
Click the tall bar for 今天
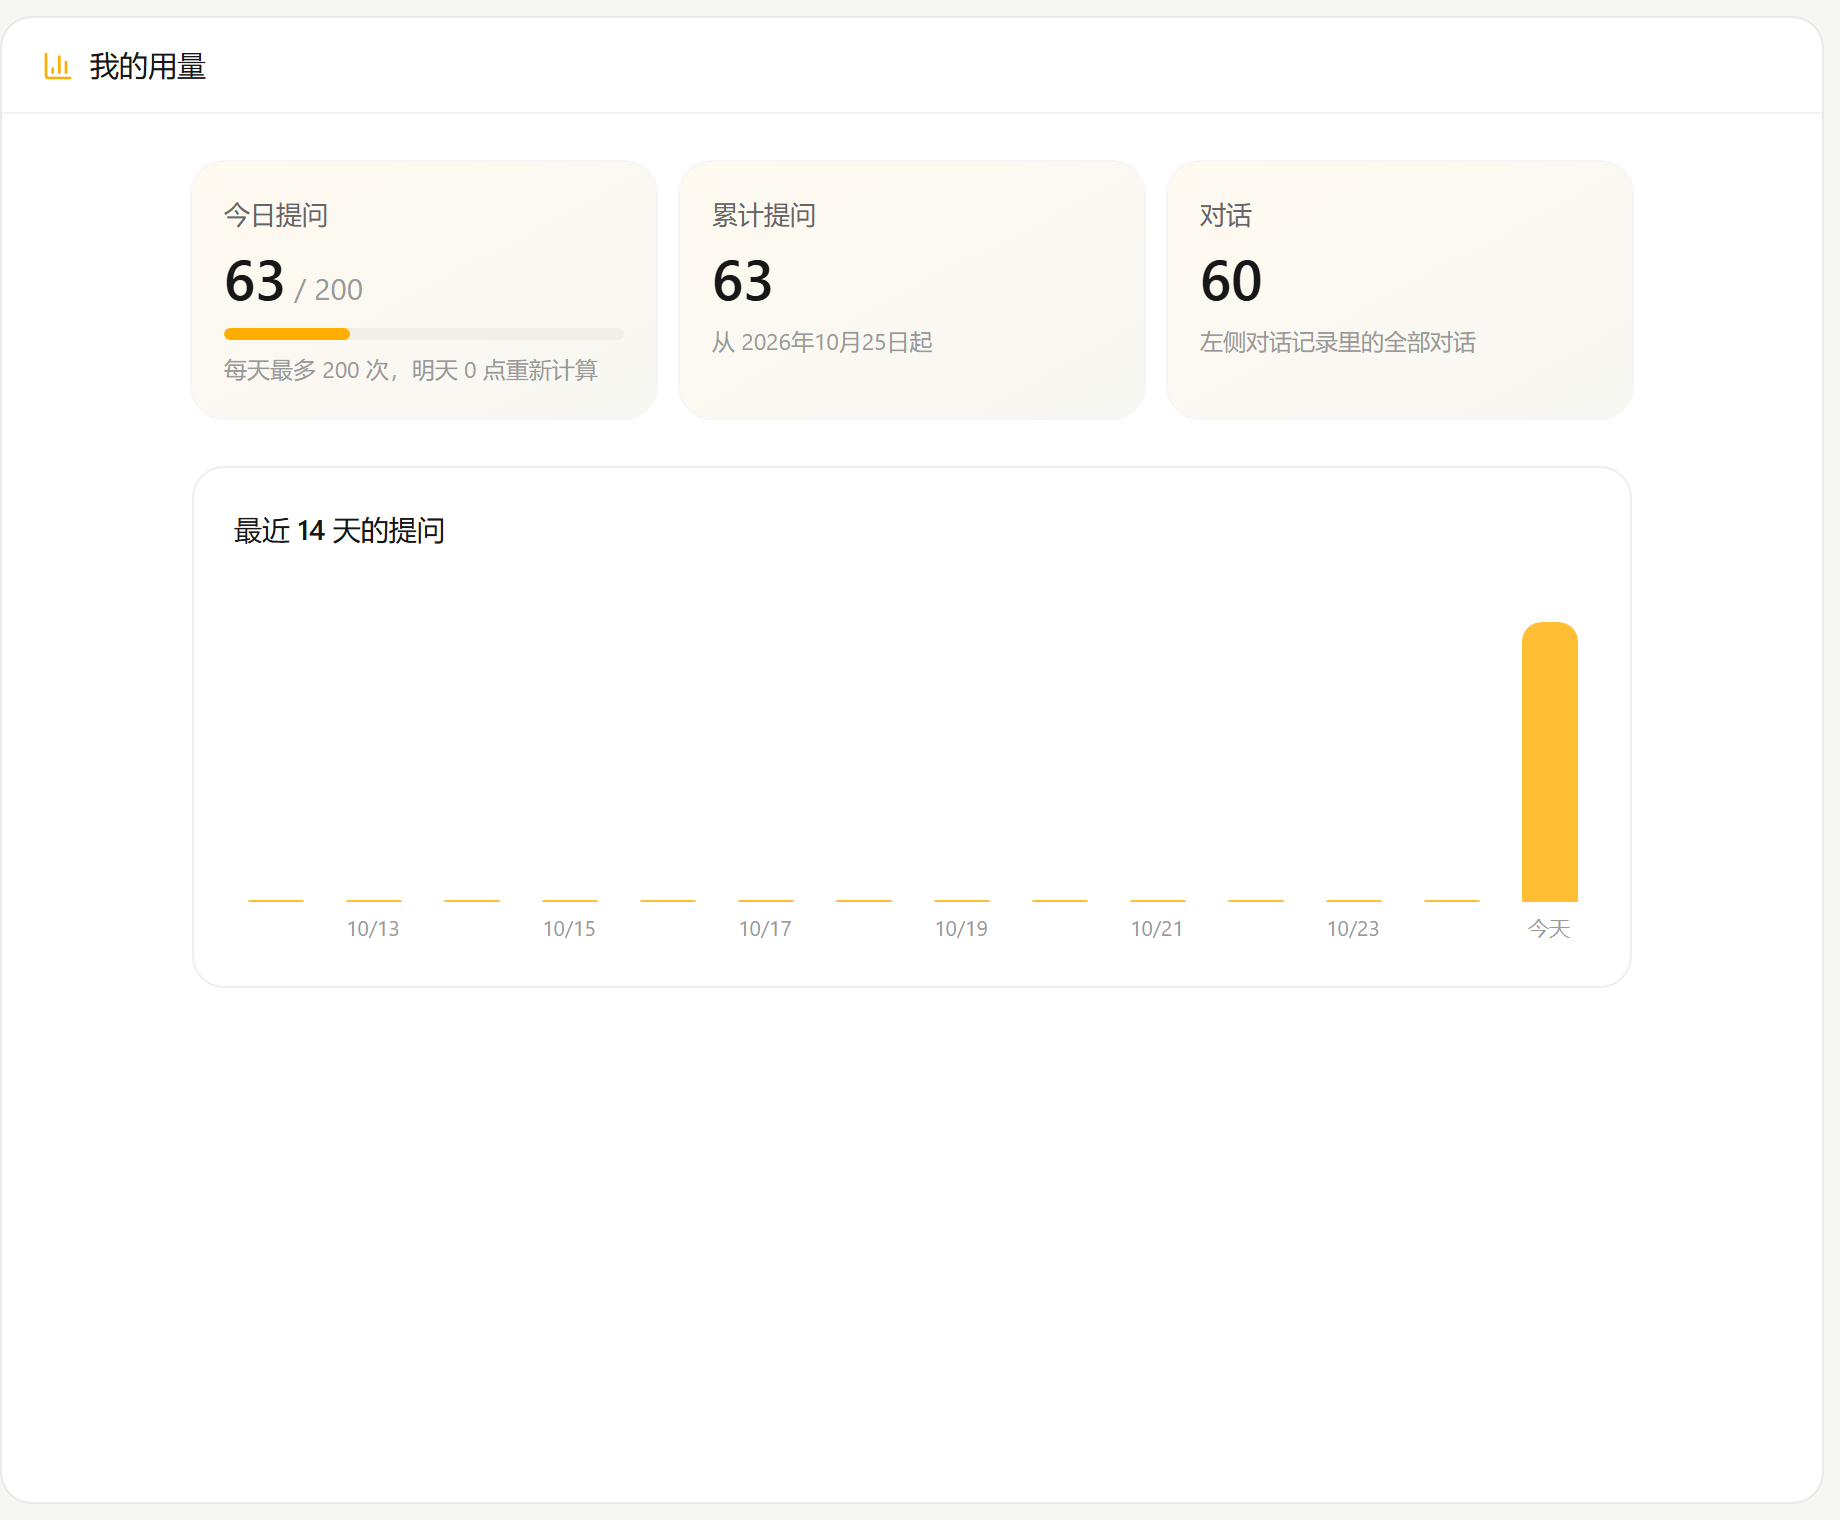(x=1550, y=762)
